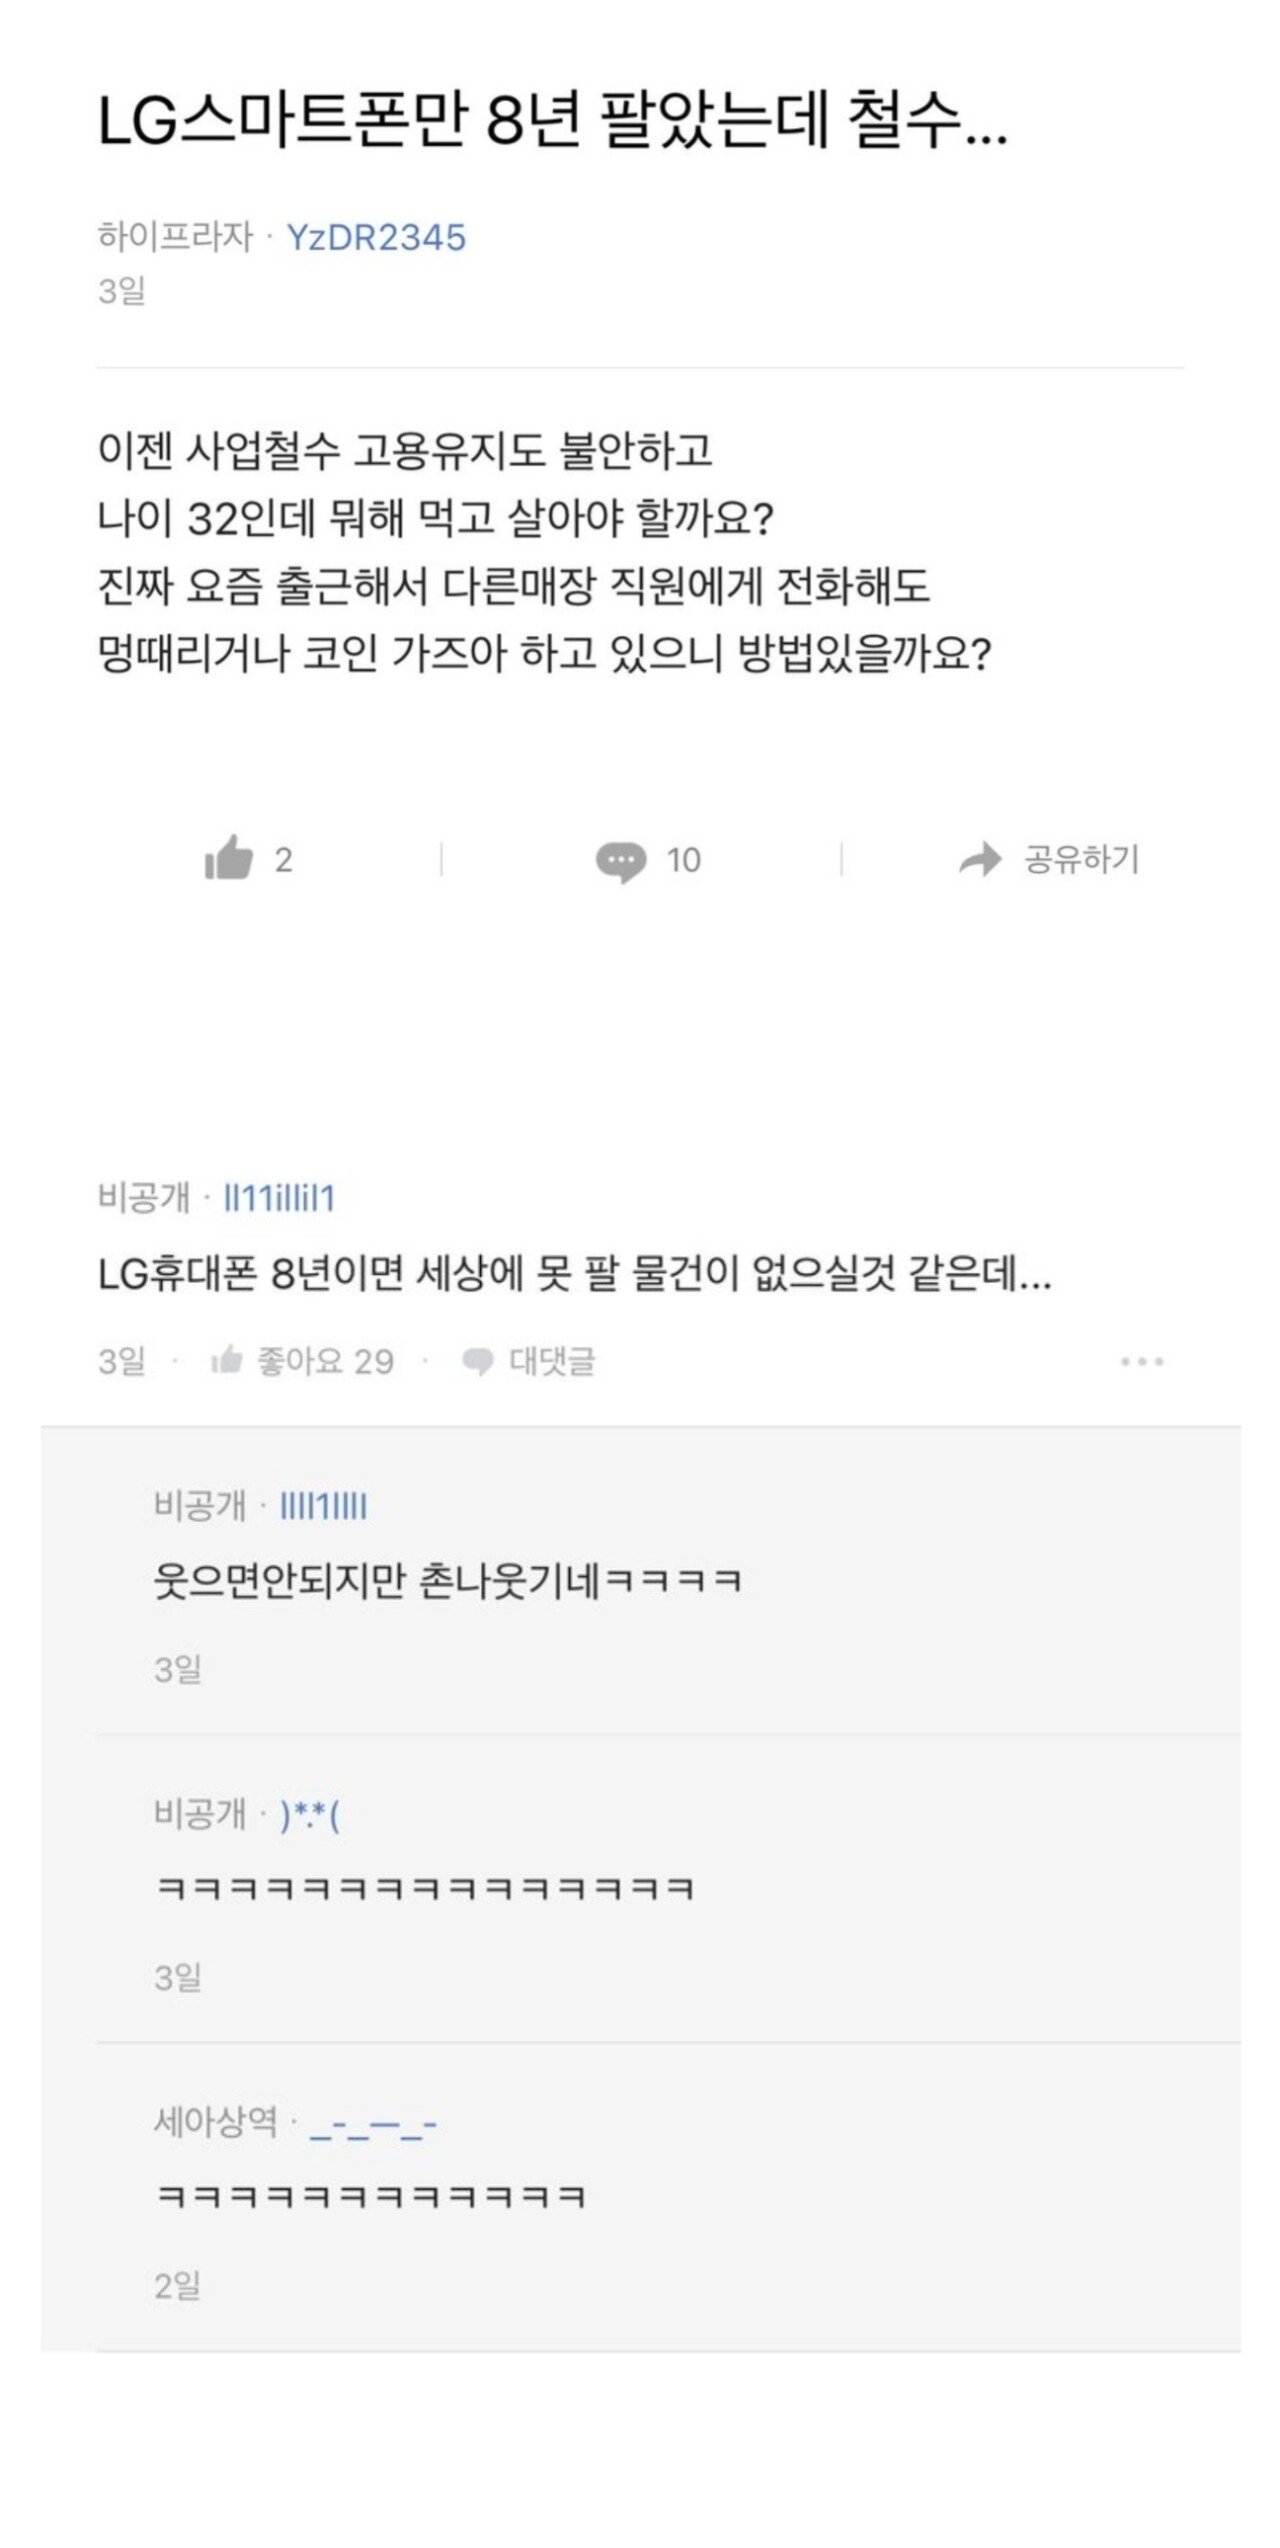Like the LG휴대폰 8년 comment
This screenshot has width=1280, height=2548.
pos(227,1361)
